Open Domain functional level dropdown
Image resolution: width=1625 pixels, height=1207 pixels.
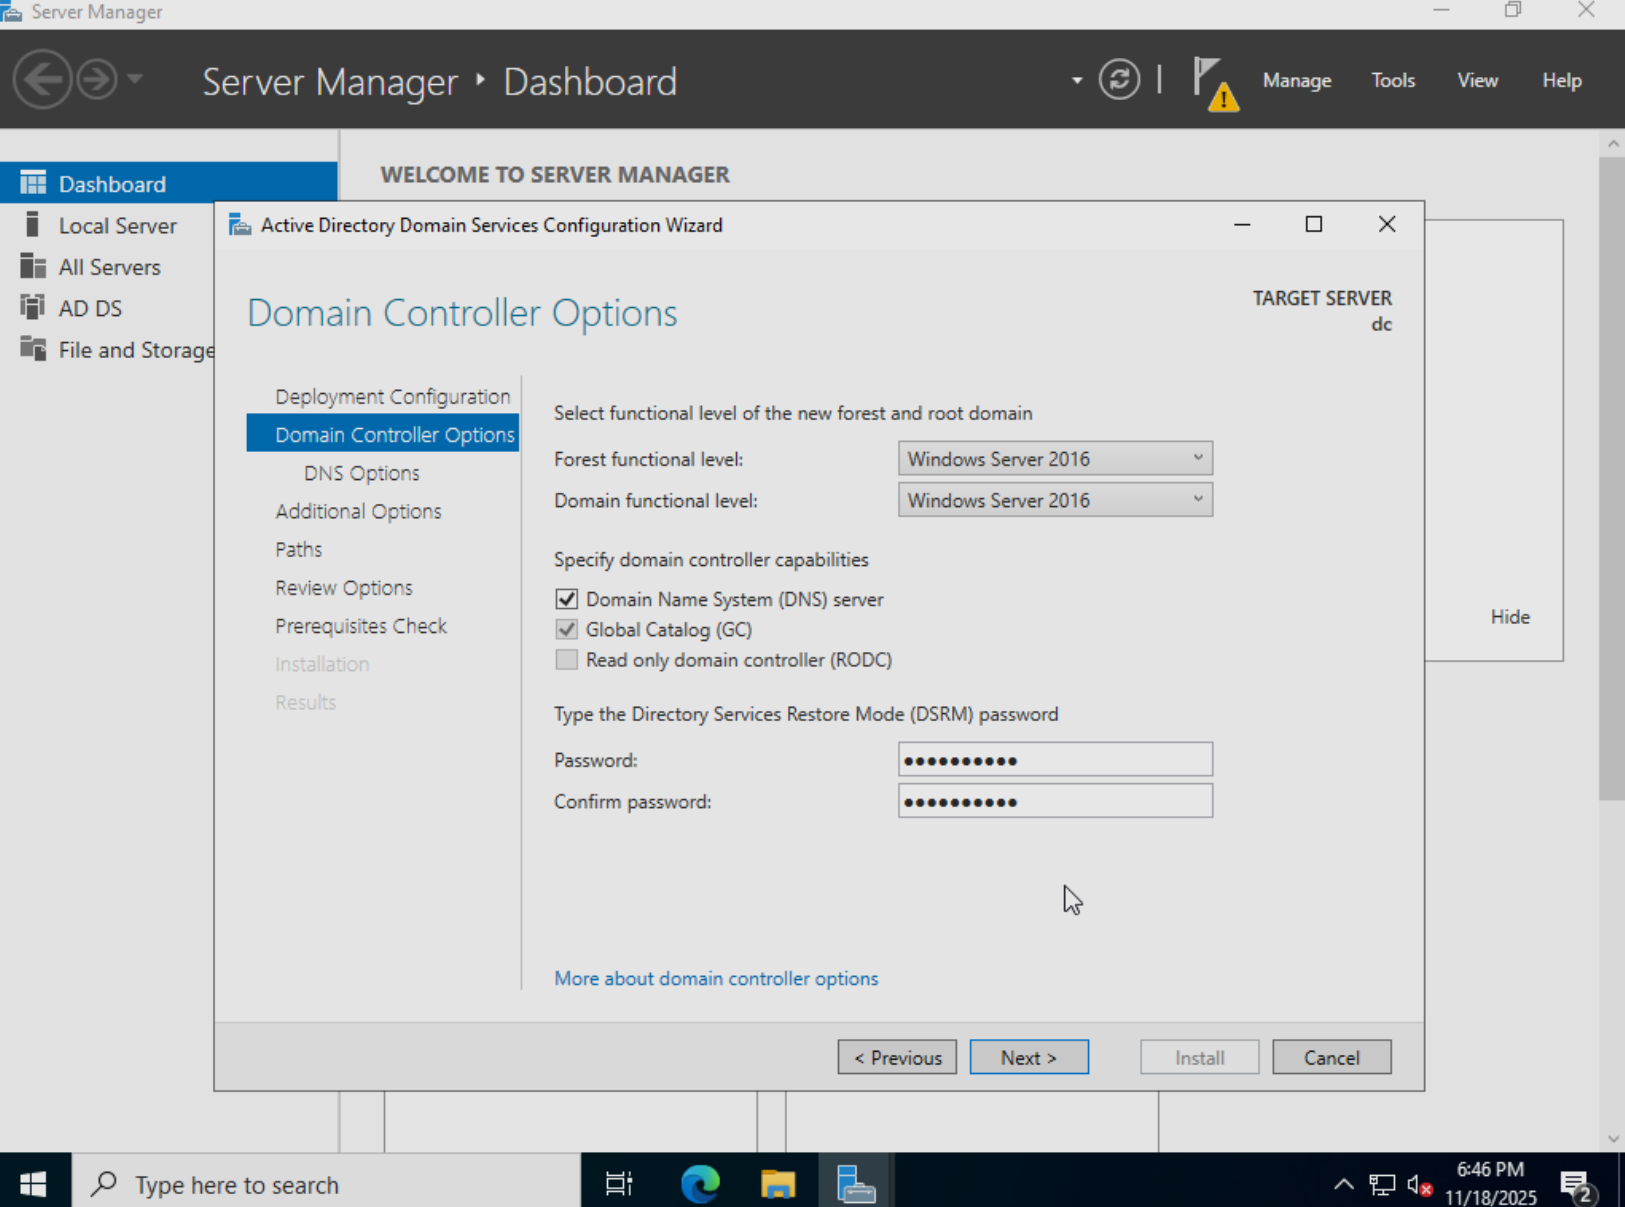click(x=1055, y=500)
